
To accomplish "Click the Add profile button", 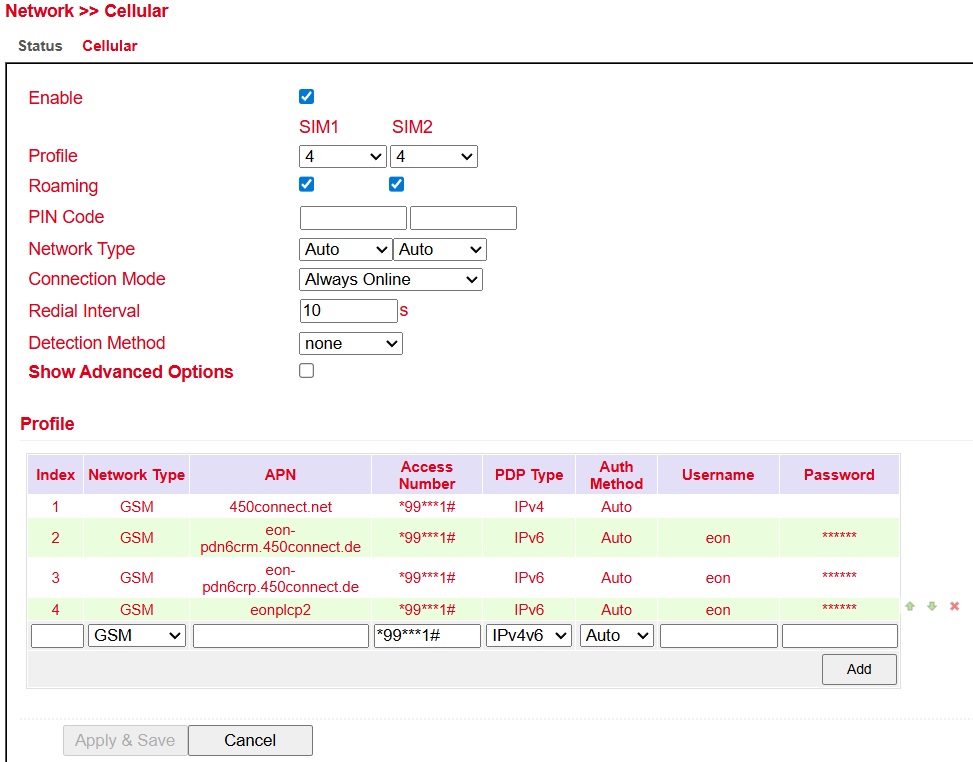I will [x=858, y=669].
